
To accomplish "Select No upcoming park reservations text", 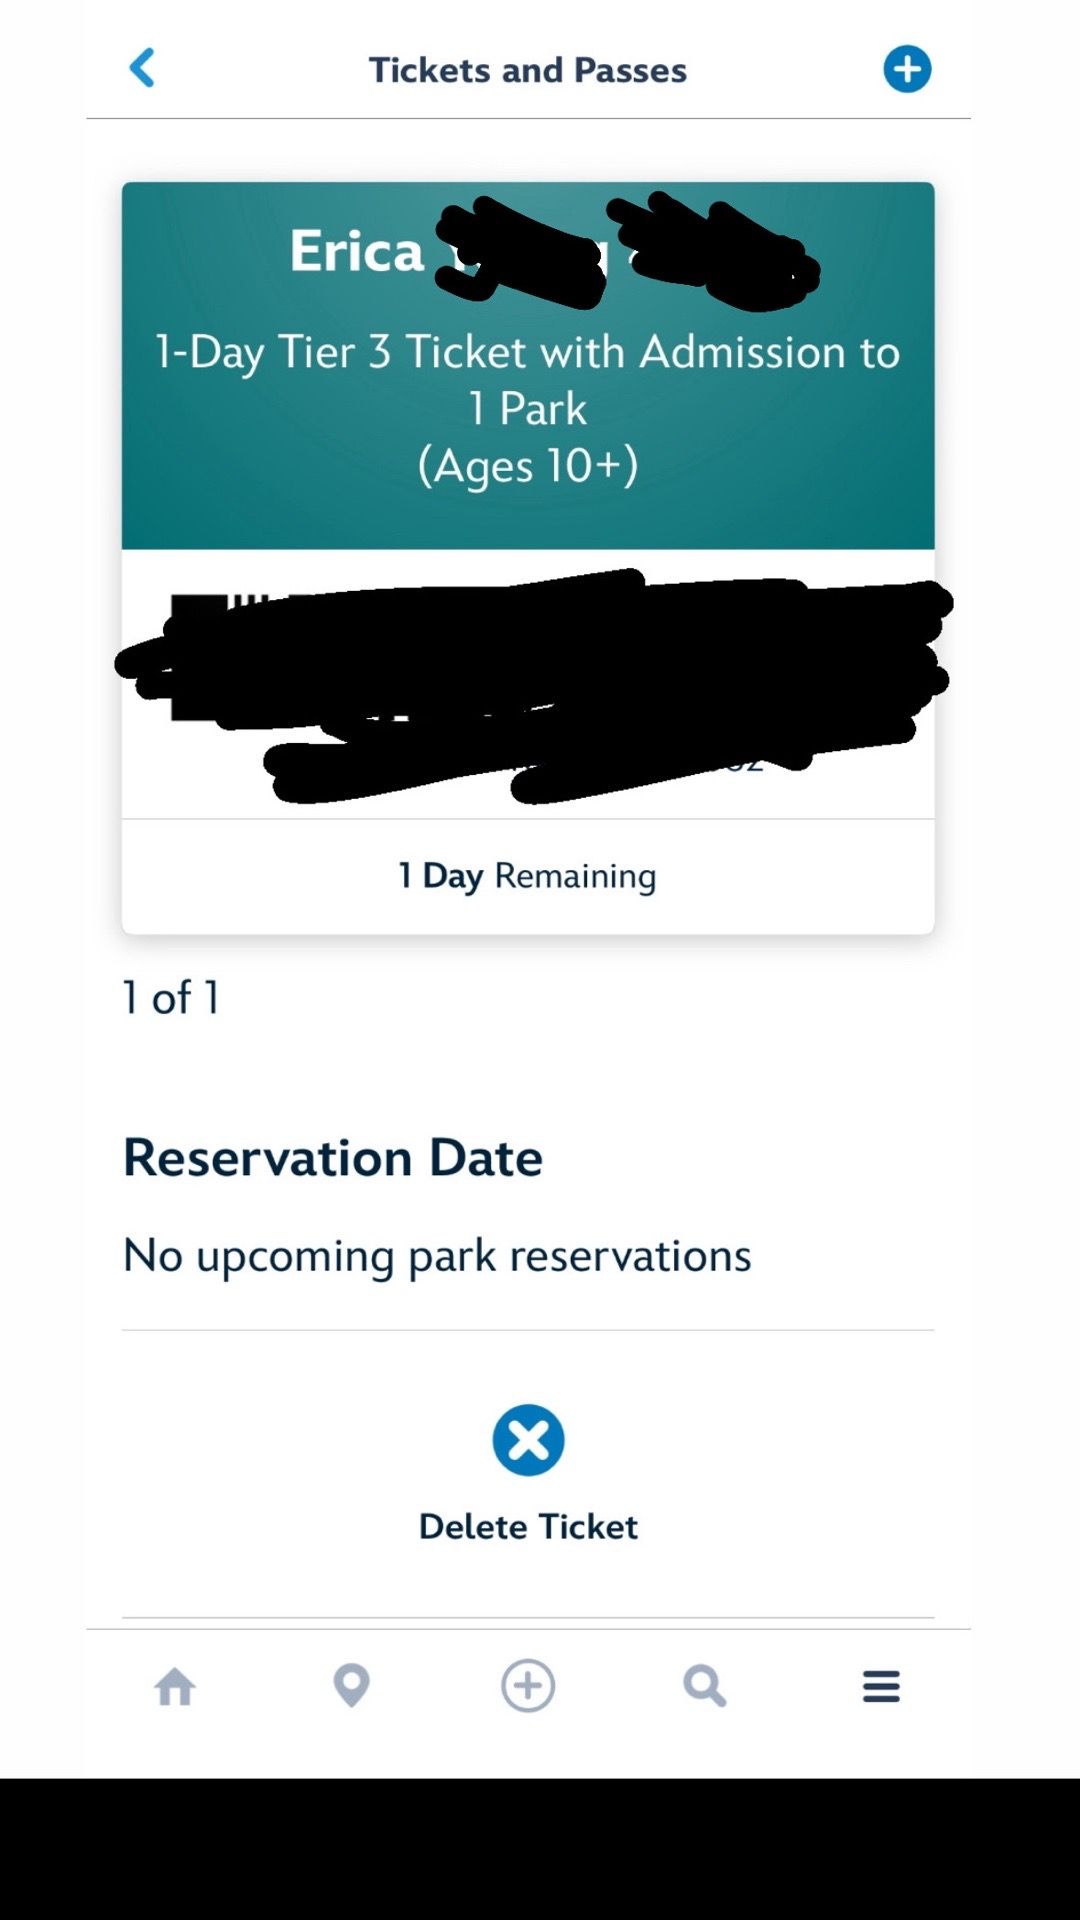I will [x=437, y=1256].
